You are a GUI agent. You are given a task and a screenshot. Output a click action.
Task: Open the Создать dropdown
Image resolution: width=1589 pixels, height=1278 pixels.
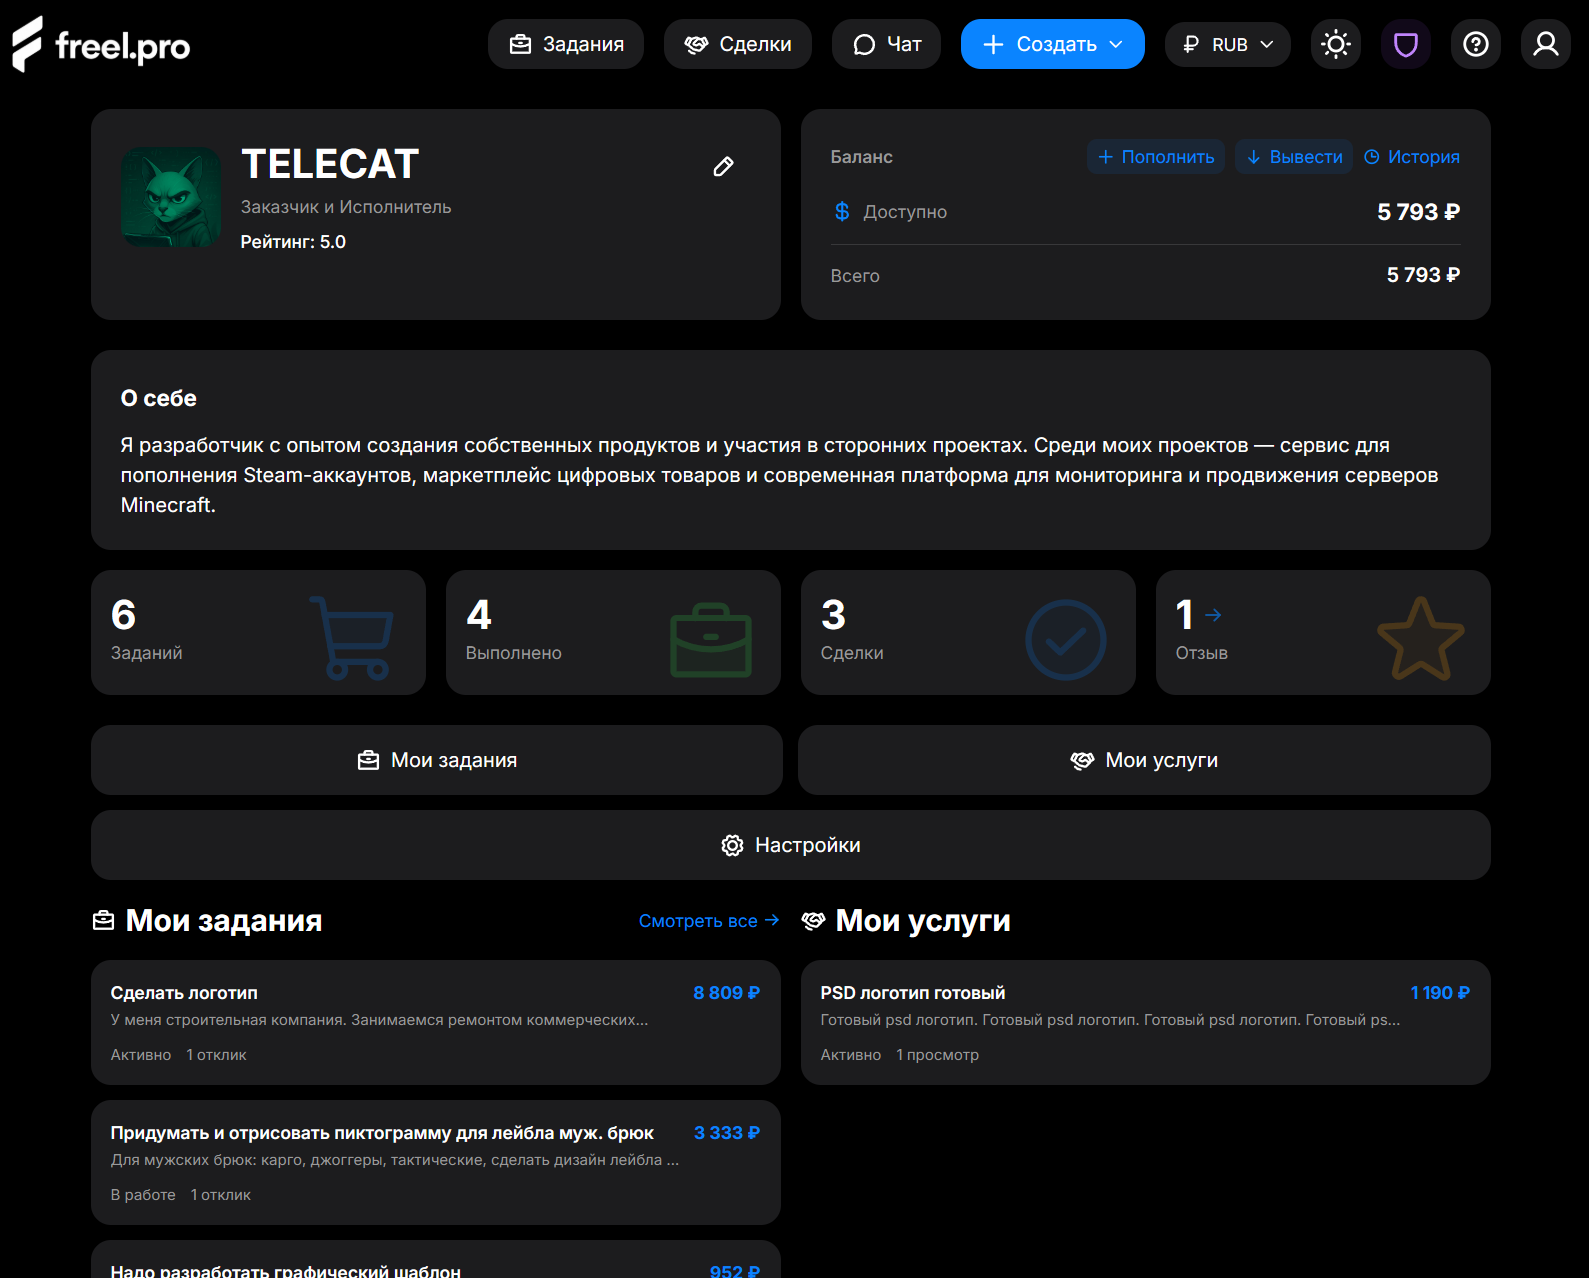(1052, 45)
